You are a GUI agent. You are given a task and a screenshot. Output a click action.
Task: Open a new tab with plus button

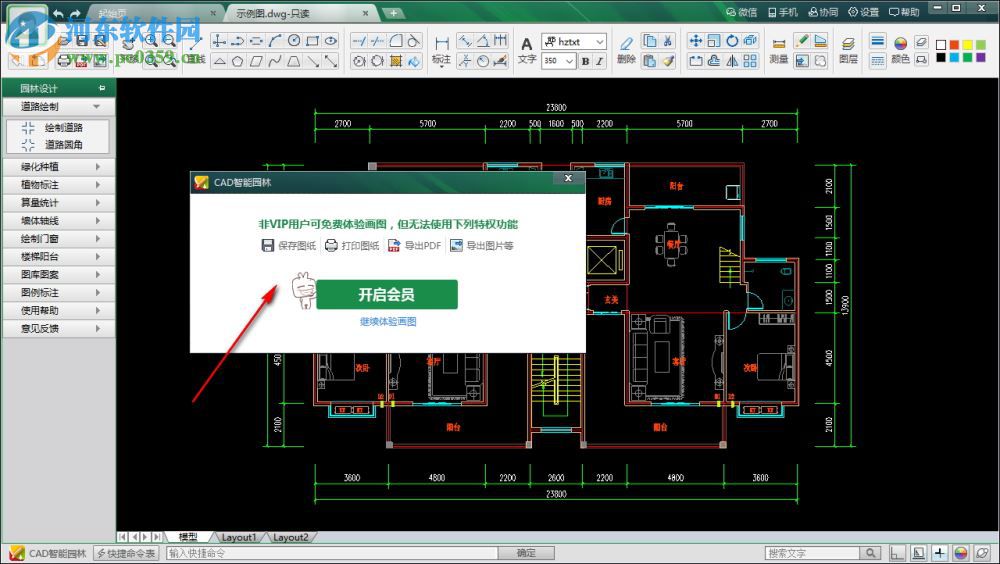tap(393, 13)
